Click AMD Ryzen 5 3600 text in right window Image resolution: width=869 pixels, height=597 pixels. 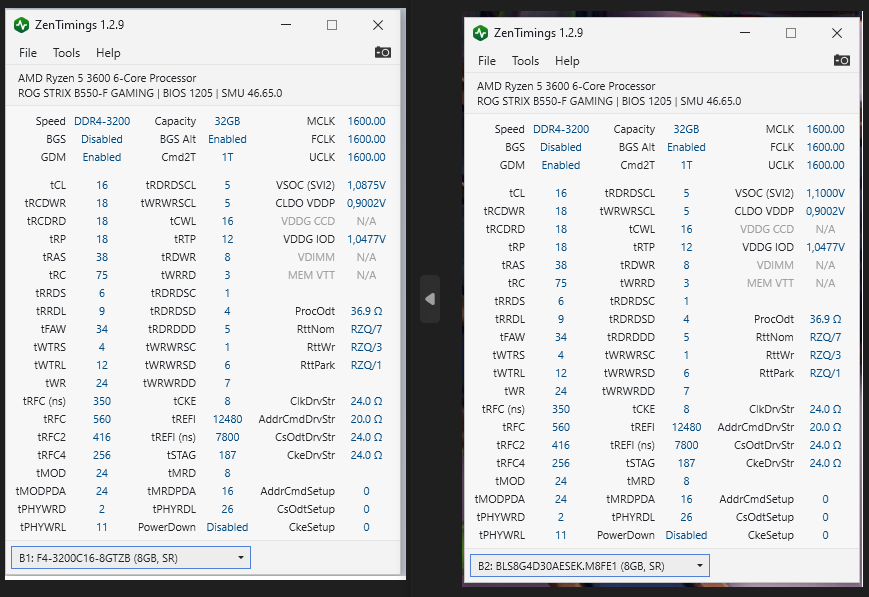click(x=566, y=86)
